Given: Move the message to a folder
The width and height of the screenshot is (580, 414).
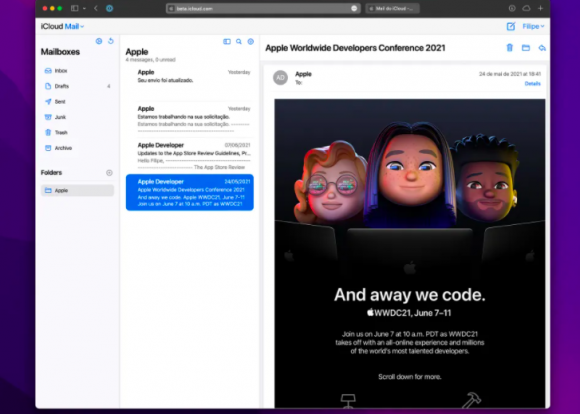Looking at the screenshot, I should 526,48.
